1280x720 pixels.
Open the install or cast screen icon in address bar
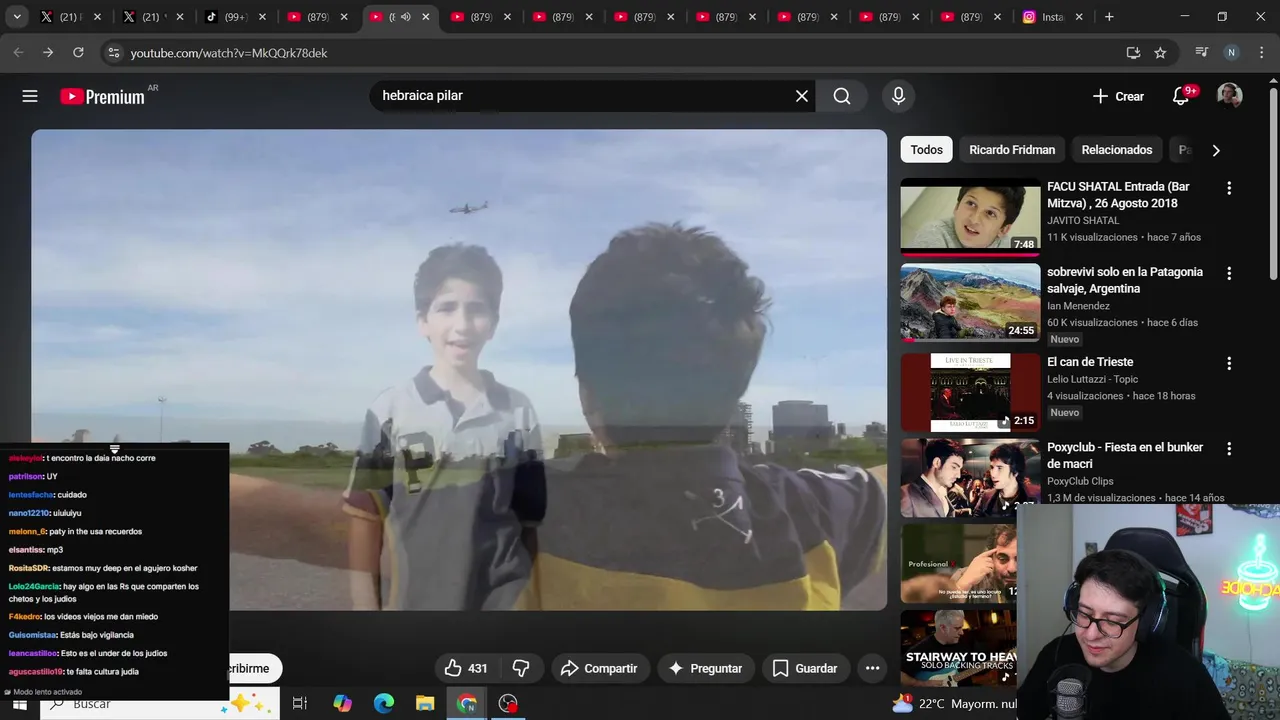1133,53
